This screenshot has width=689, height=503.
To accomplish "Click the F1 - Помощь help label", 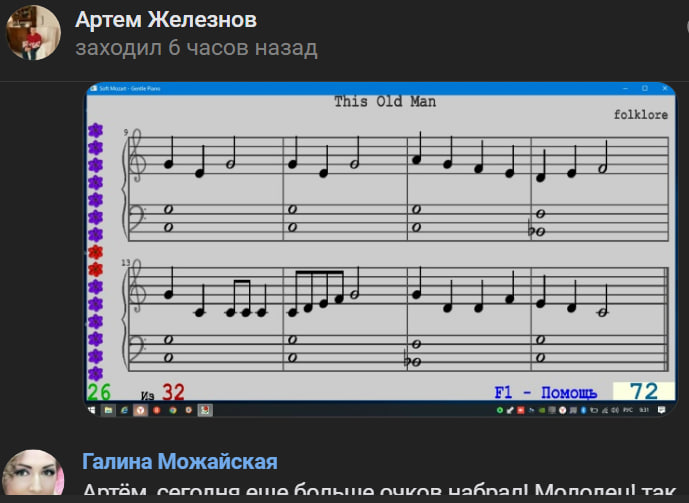I will [545, 392].
